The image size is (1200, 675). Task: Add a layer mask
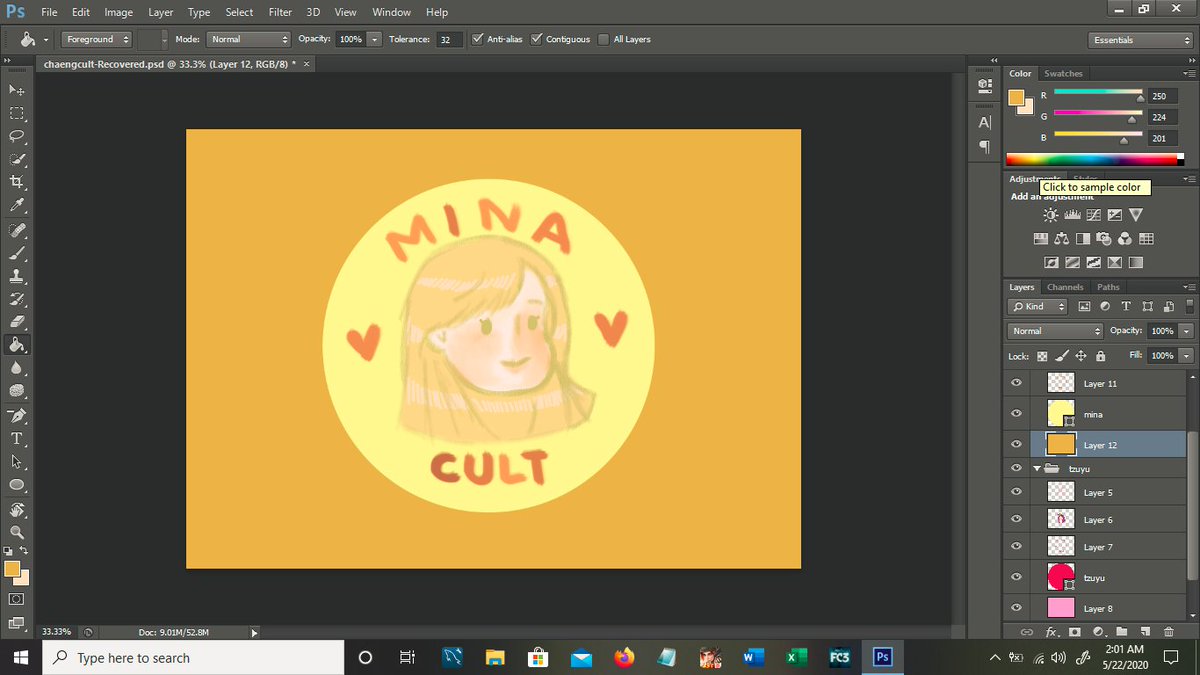pyautogui.click(x=1075, y=632)
